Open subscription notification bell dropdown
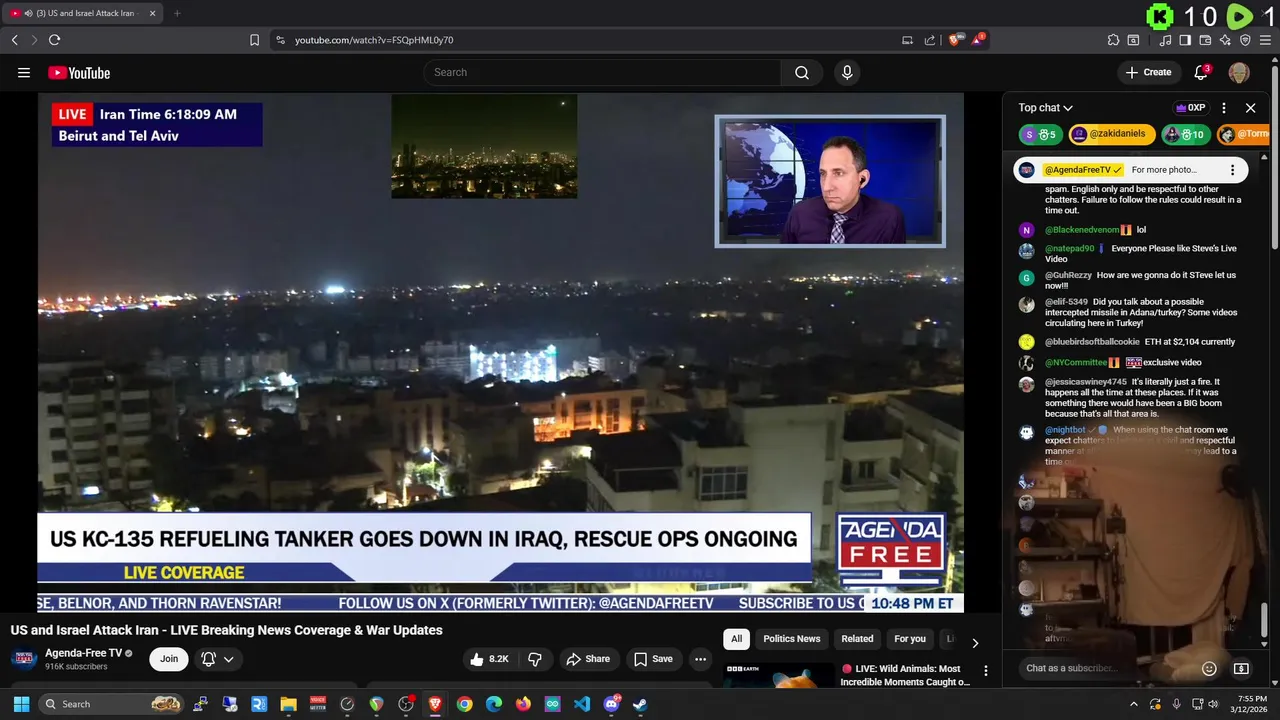Viewport: 1280px width, 720px height. tap(218, 659)
